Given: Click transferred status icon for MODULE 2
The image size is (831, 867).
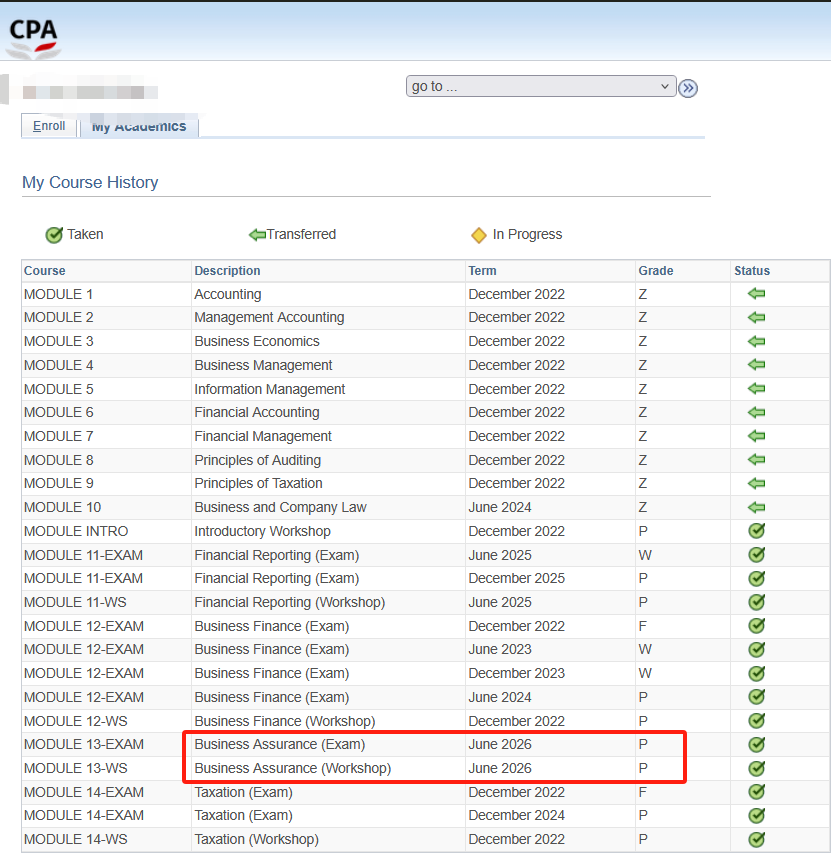Looking at the screenshot, I should 756,317.
